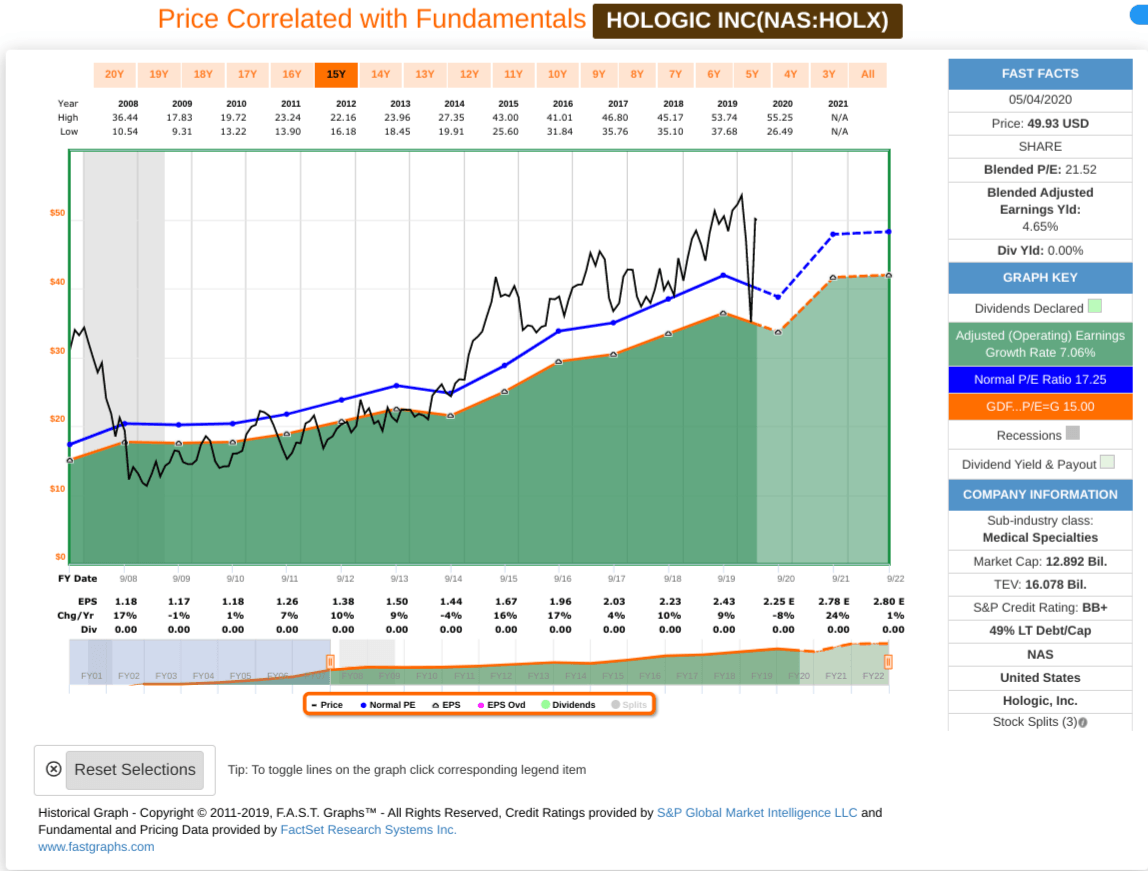Toggle the Normal PE line in legend
The image size is (1148, 871).
pos(388,705)
